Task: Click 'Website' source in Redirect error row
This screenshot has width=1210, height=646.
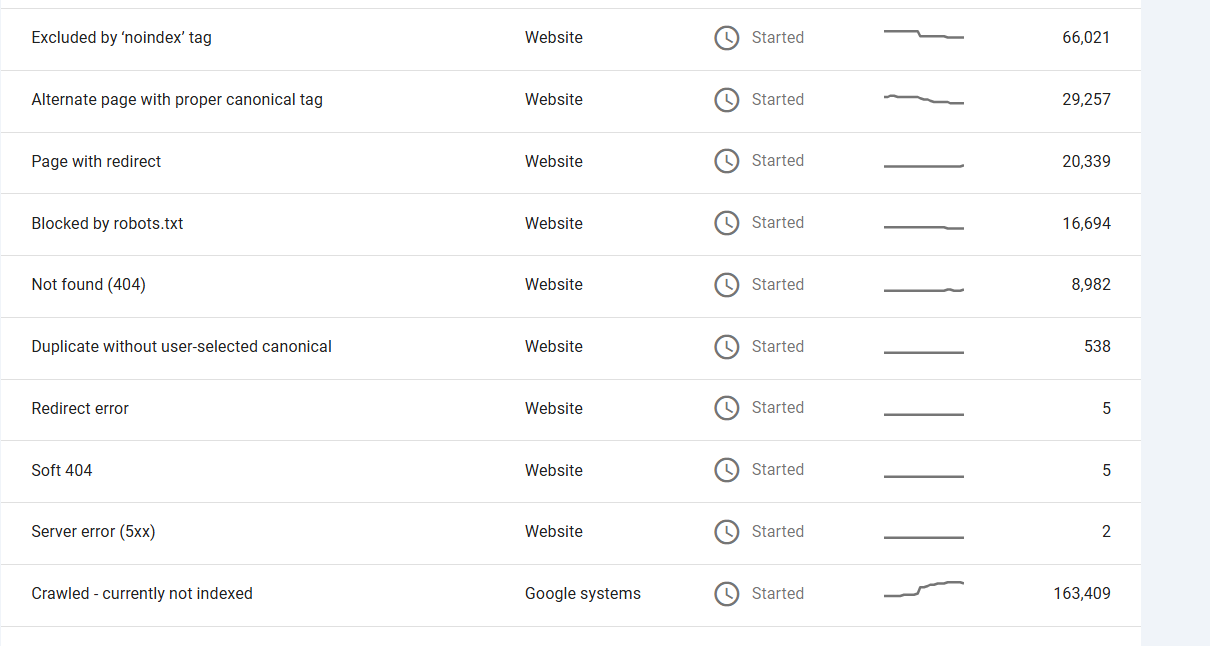Action: [x=553, y=408]
